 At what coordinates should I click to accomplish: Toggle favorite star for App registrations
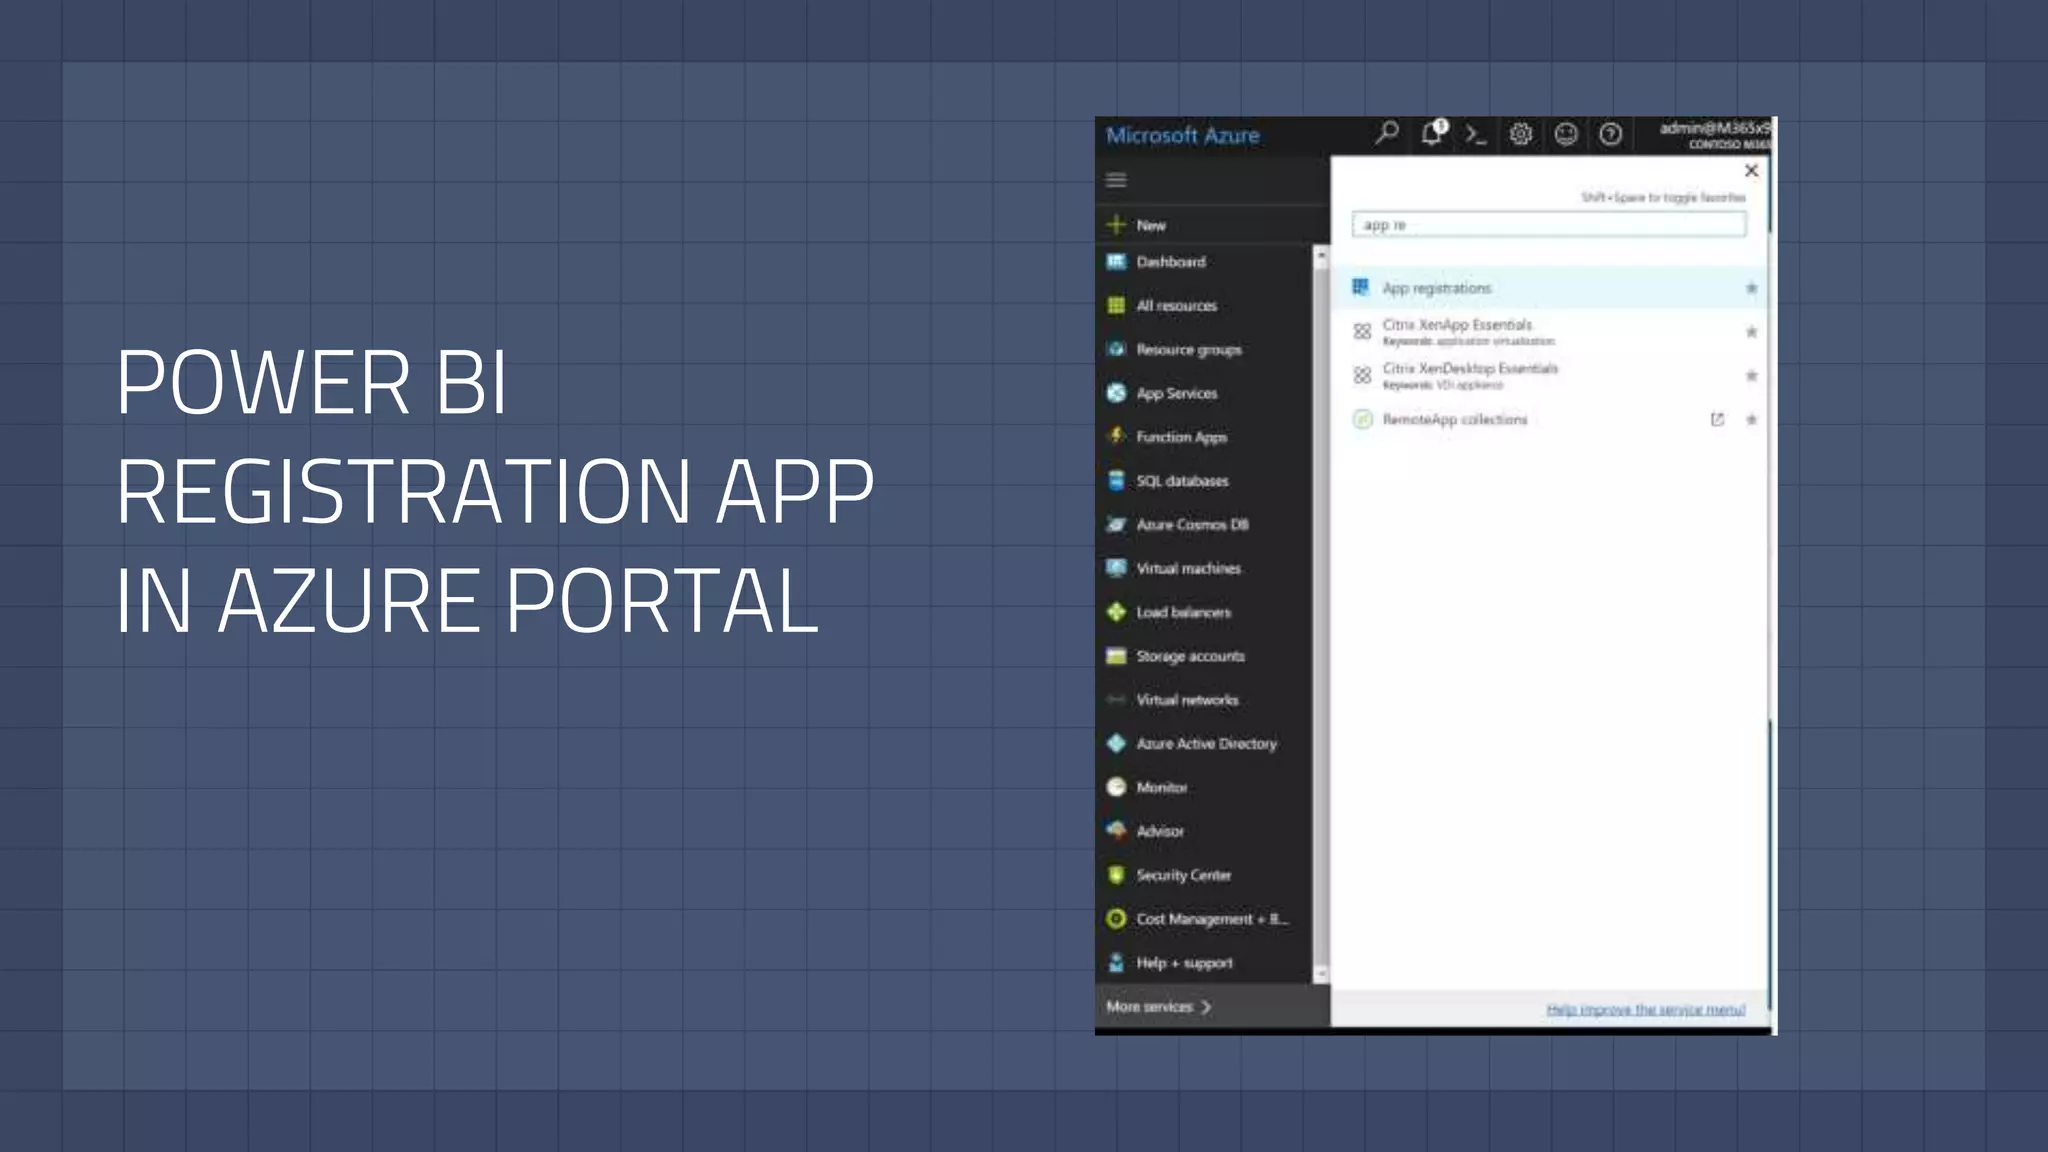[1751, 288]
